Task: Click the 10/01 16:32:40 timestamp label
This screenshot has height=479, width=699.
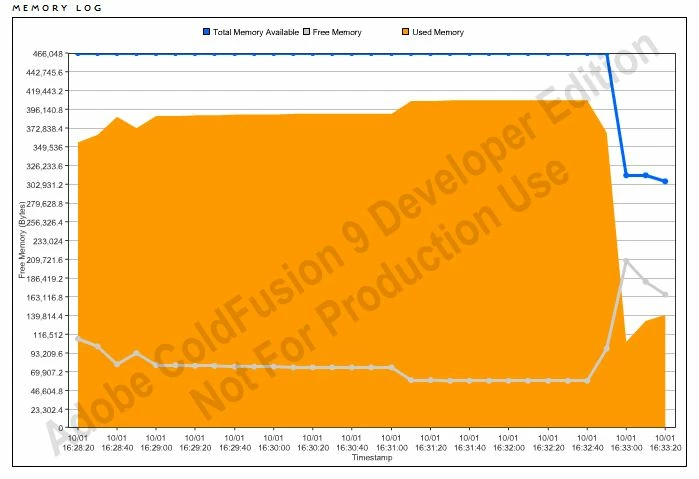Action: click(587, 442)
